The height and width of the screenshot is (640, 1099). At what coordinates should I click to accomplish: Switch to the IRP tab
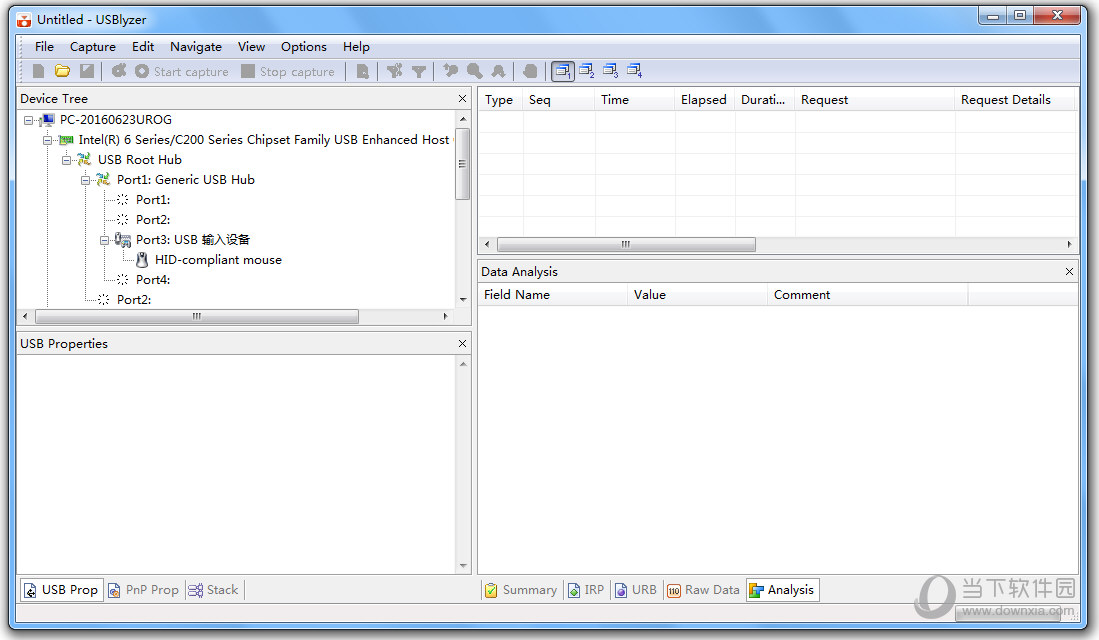coord(586,590)
